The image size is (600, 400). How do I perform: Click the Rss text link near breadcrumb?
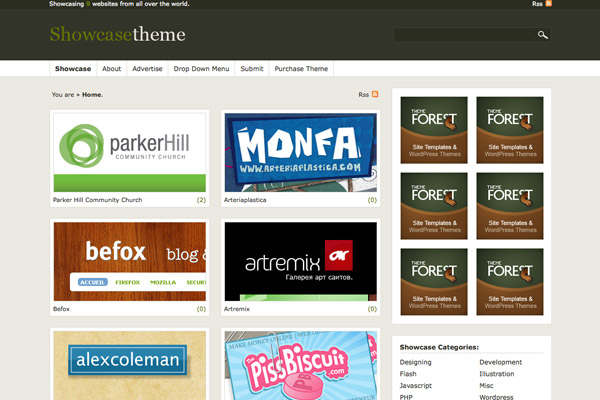tap(364, 95)
